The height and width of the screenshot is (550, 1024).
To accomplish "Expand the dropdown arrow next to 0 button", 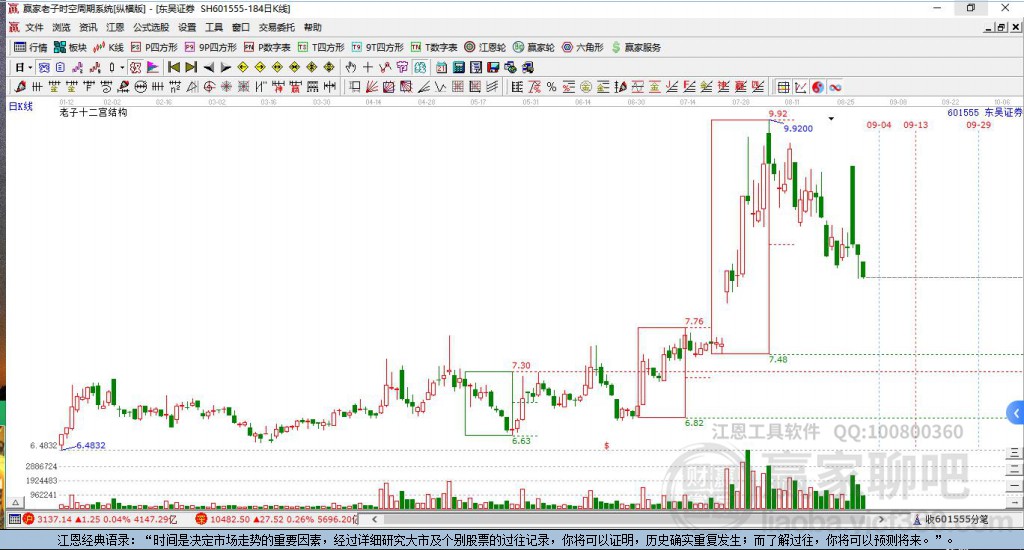I will [122, 67].
